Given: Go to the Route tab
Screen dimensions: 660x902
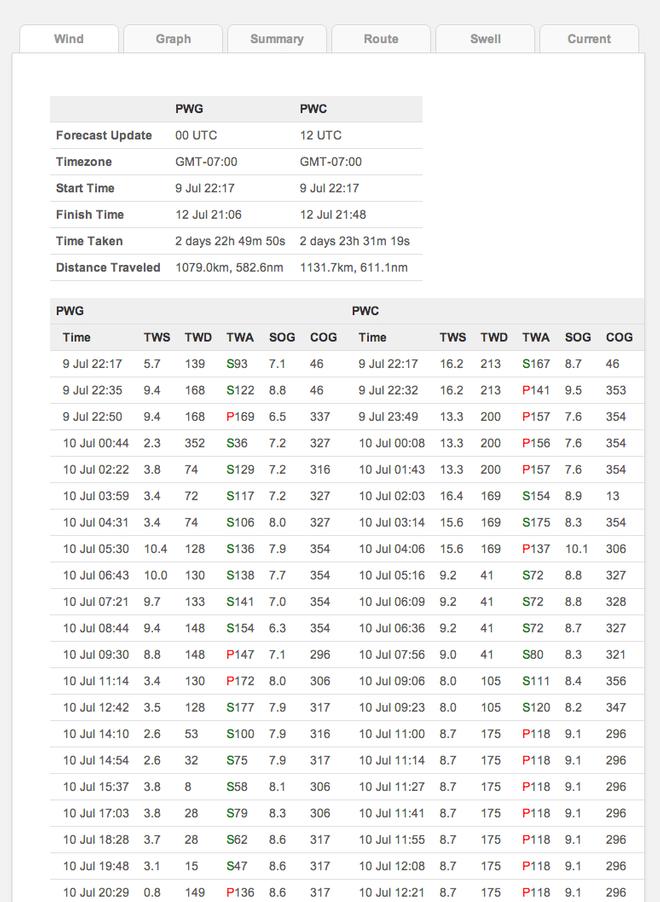Looking at the screenshot, I should (381, 39).
